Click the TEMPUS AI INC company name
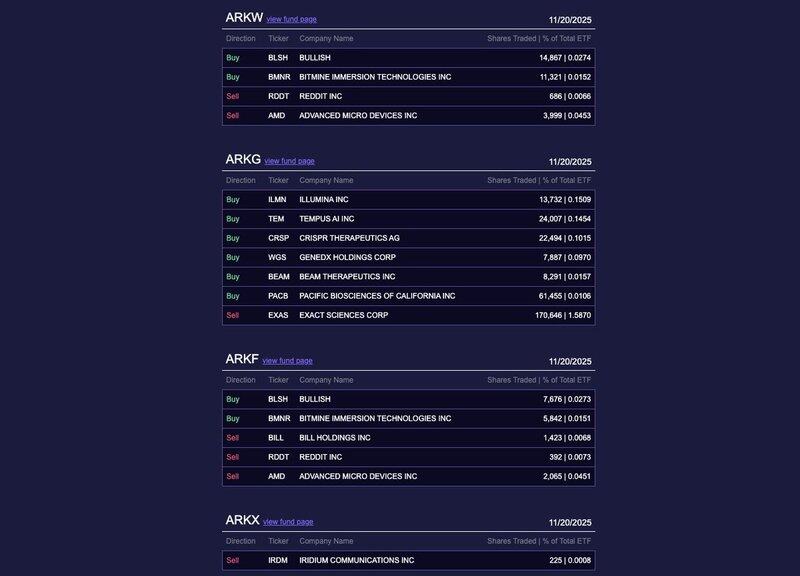Screen dimensions: 800x576 [x=326, y=219]
